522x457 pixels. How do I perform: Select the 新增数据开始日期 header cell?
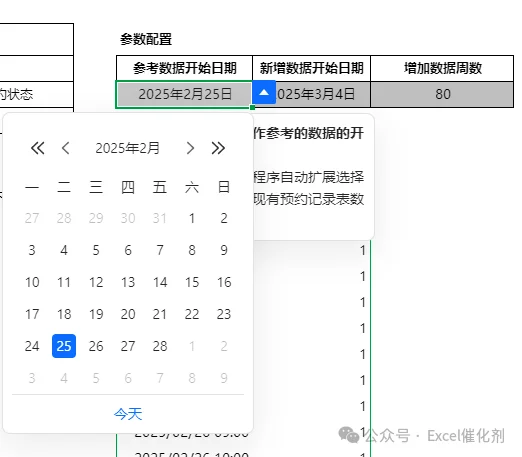tap(311, 68)
